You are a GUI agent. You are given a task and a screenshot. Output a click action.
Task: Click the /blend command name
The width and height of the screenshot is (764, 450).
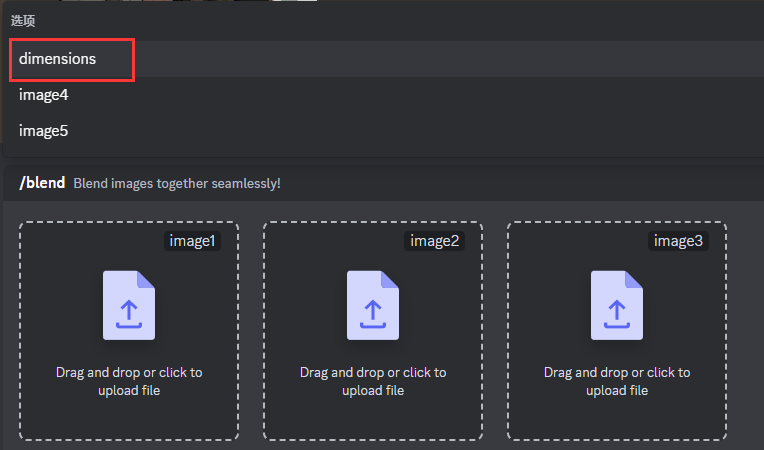[x=42, y=183]
